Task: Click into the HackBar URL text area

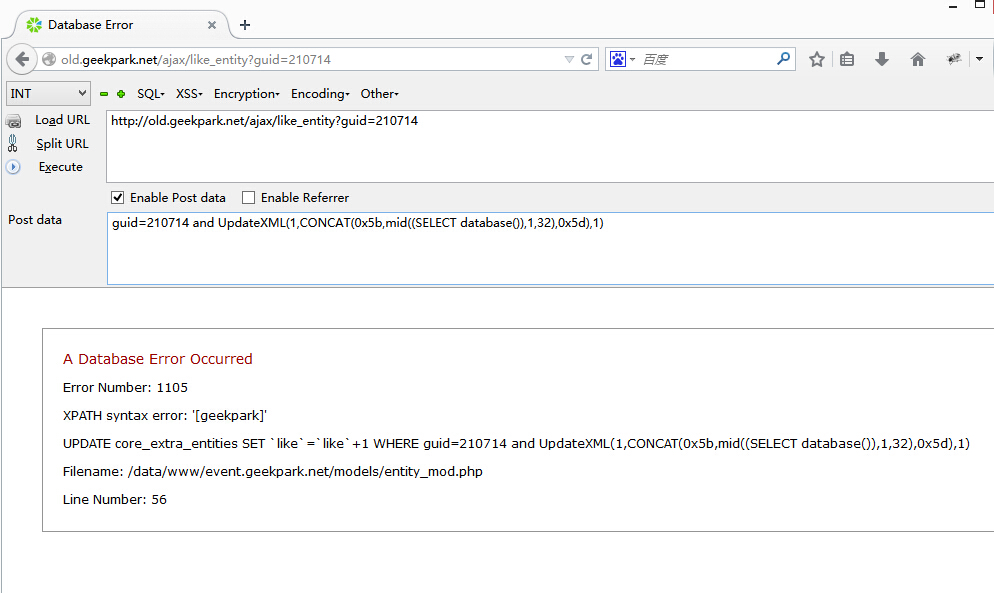Action: tap(550, 147)
